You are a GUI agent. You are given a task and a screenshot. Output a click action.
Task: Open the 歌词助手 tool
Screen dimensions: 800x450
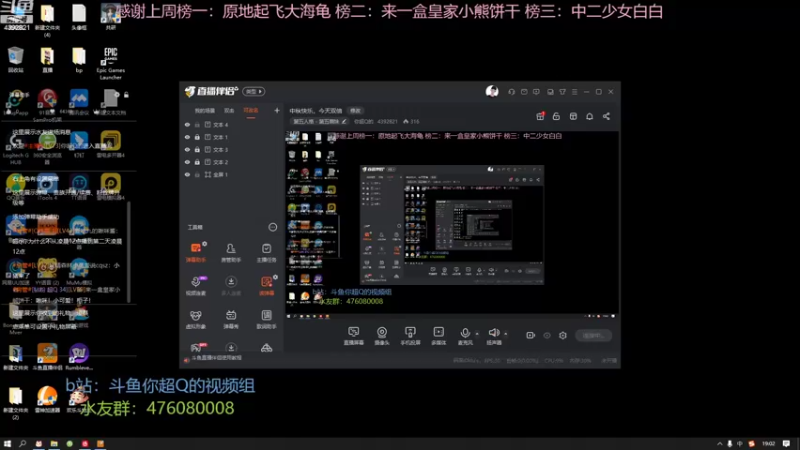click(x=266, y=319)
